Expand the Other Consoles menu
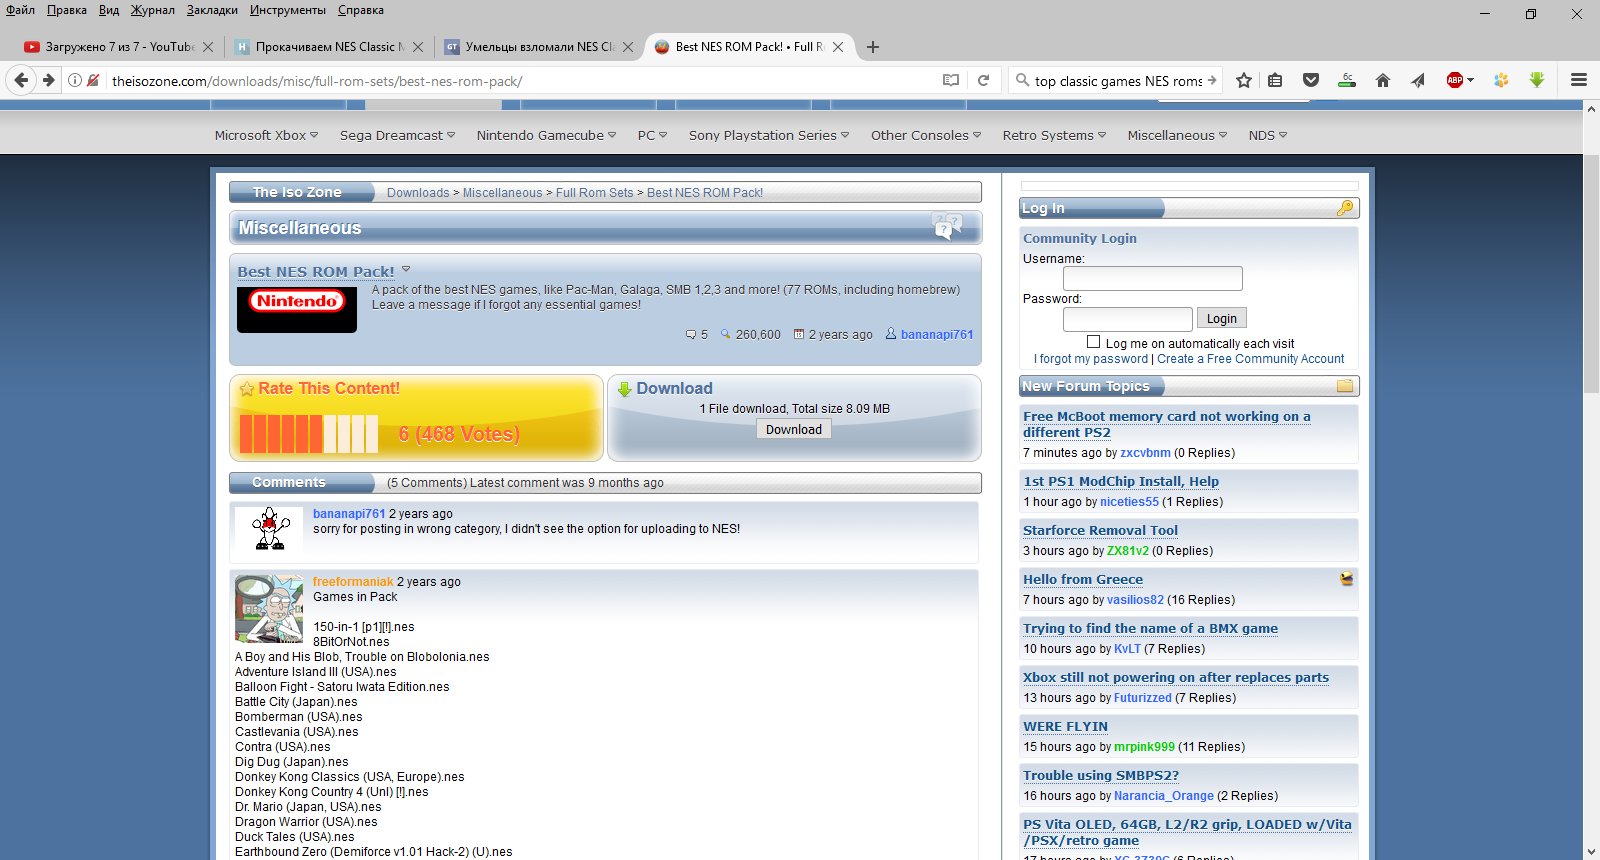The image size is (1600, 860). [x=926, y=135]
